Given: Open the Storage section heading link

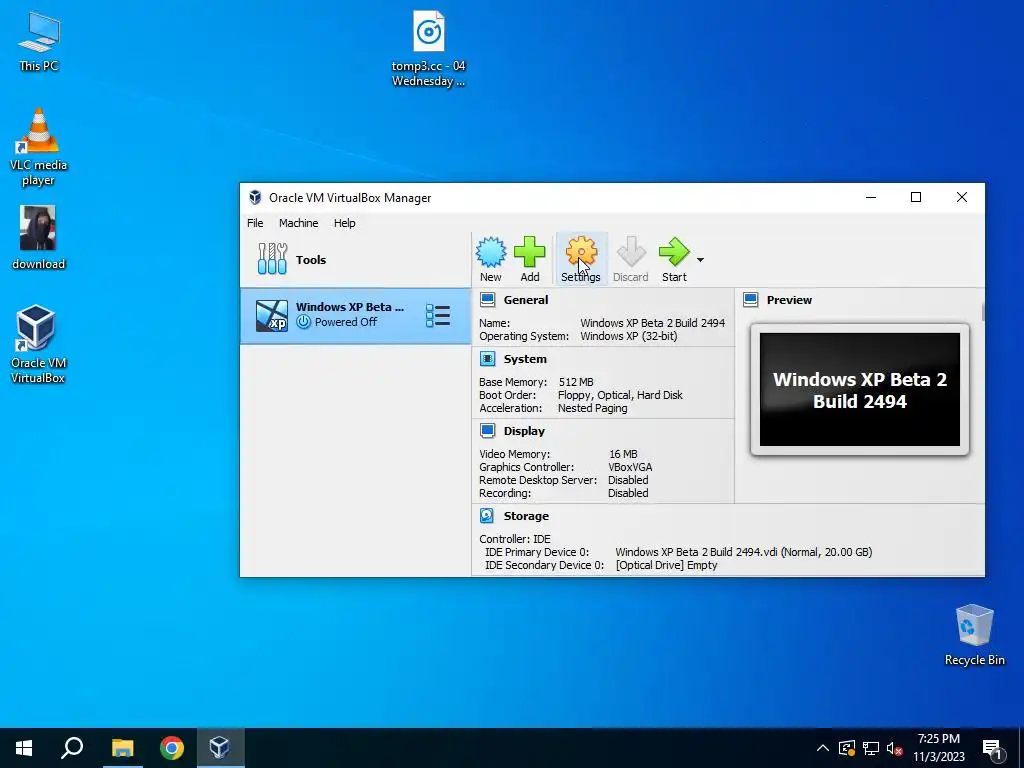Looking at the screenshot, I should coord(526,516).
